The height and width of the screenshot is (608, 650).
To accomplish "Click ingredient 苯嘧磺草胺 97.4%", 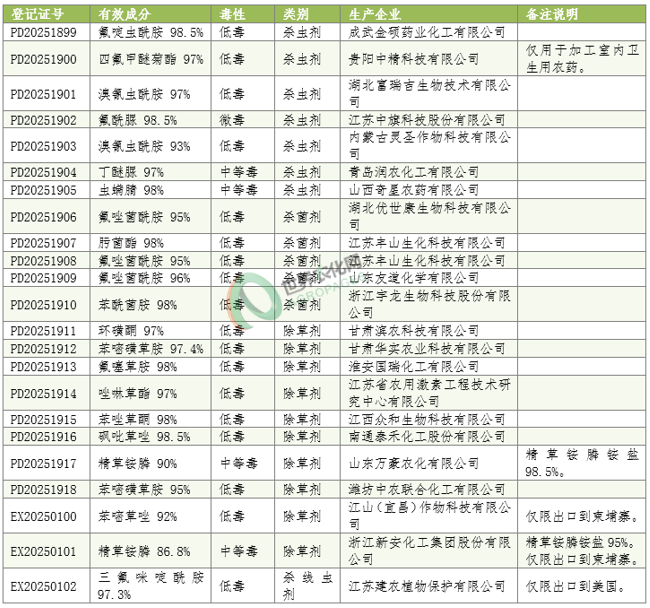I will 151,349.
